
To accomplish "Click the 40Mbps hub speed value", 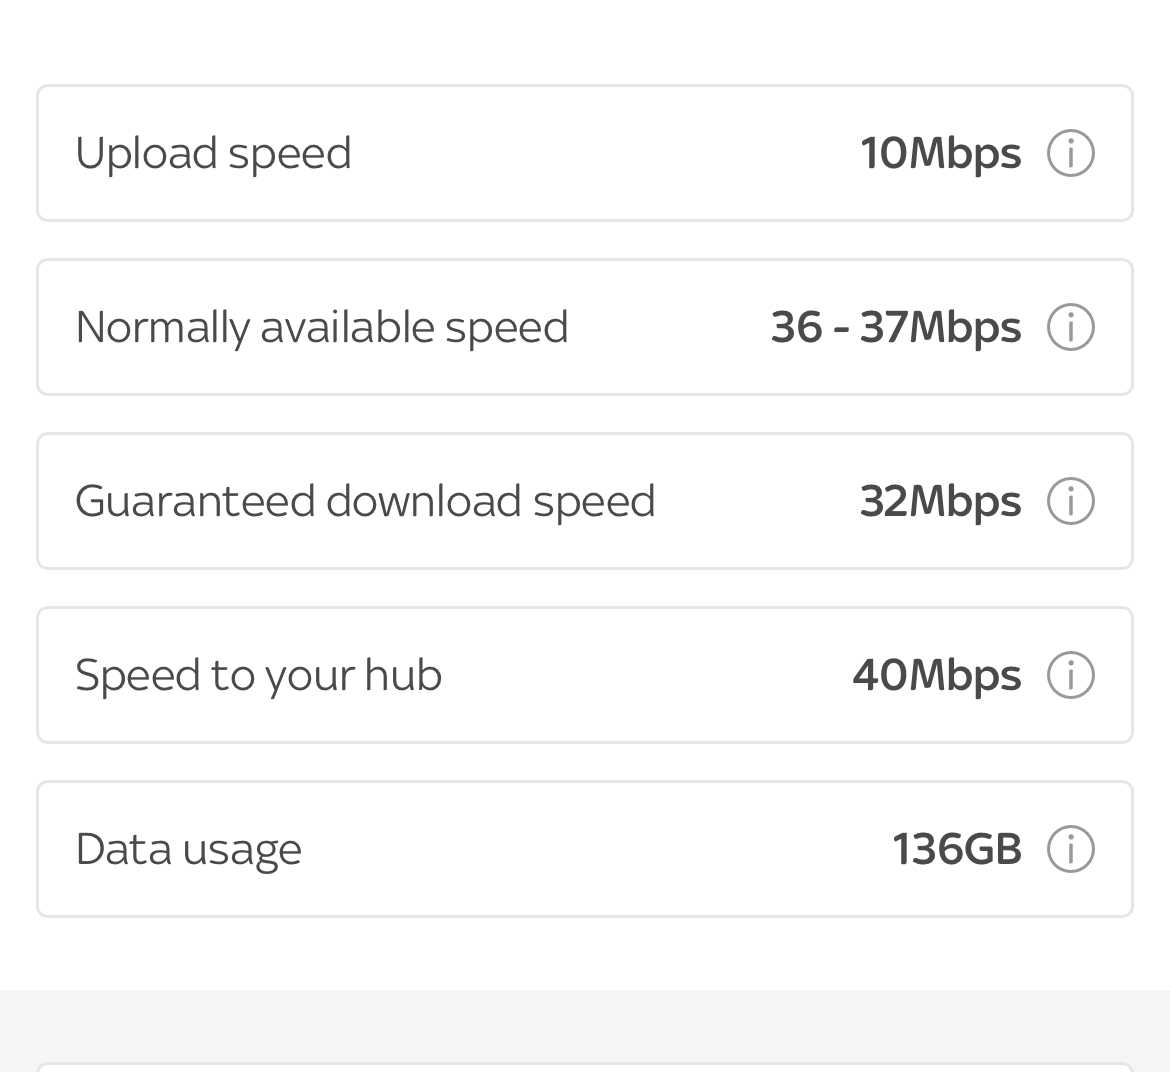I will tap(936, 675).
